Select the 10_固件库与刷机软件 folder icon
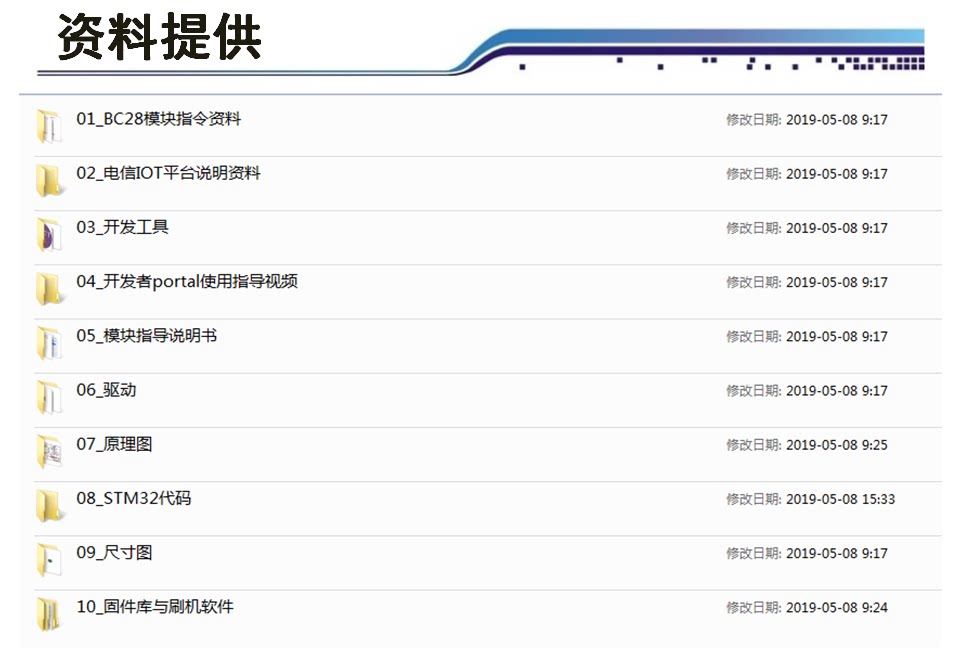 48,613
